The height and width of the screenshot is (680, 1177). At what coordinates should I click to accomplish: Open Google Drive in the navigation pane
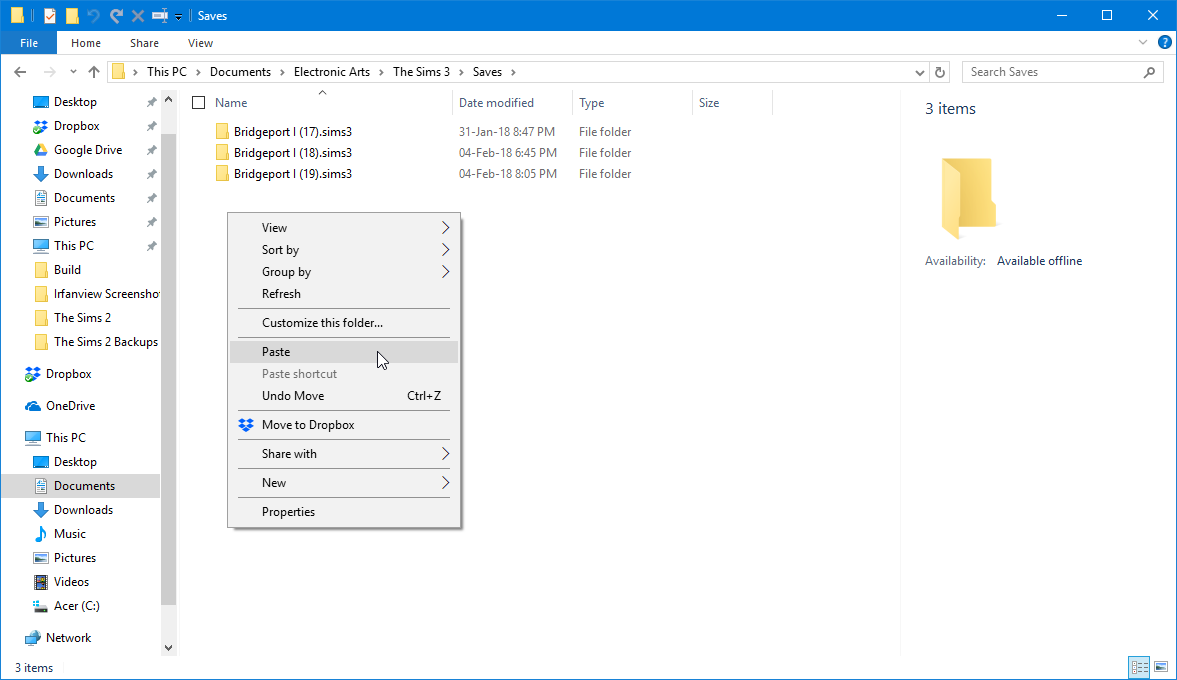(88, 150)
